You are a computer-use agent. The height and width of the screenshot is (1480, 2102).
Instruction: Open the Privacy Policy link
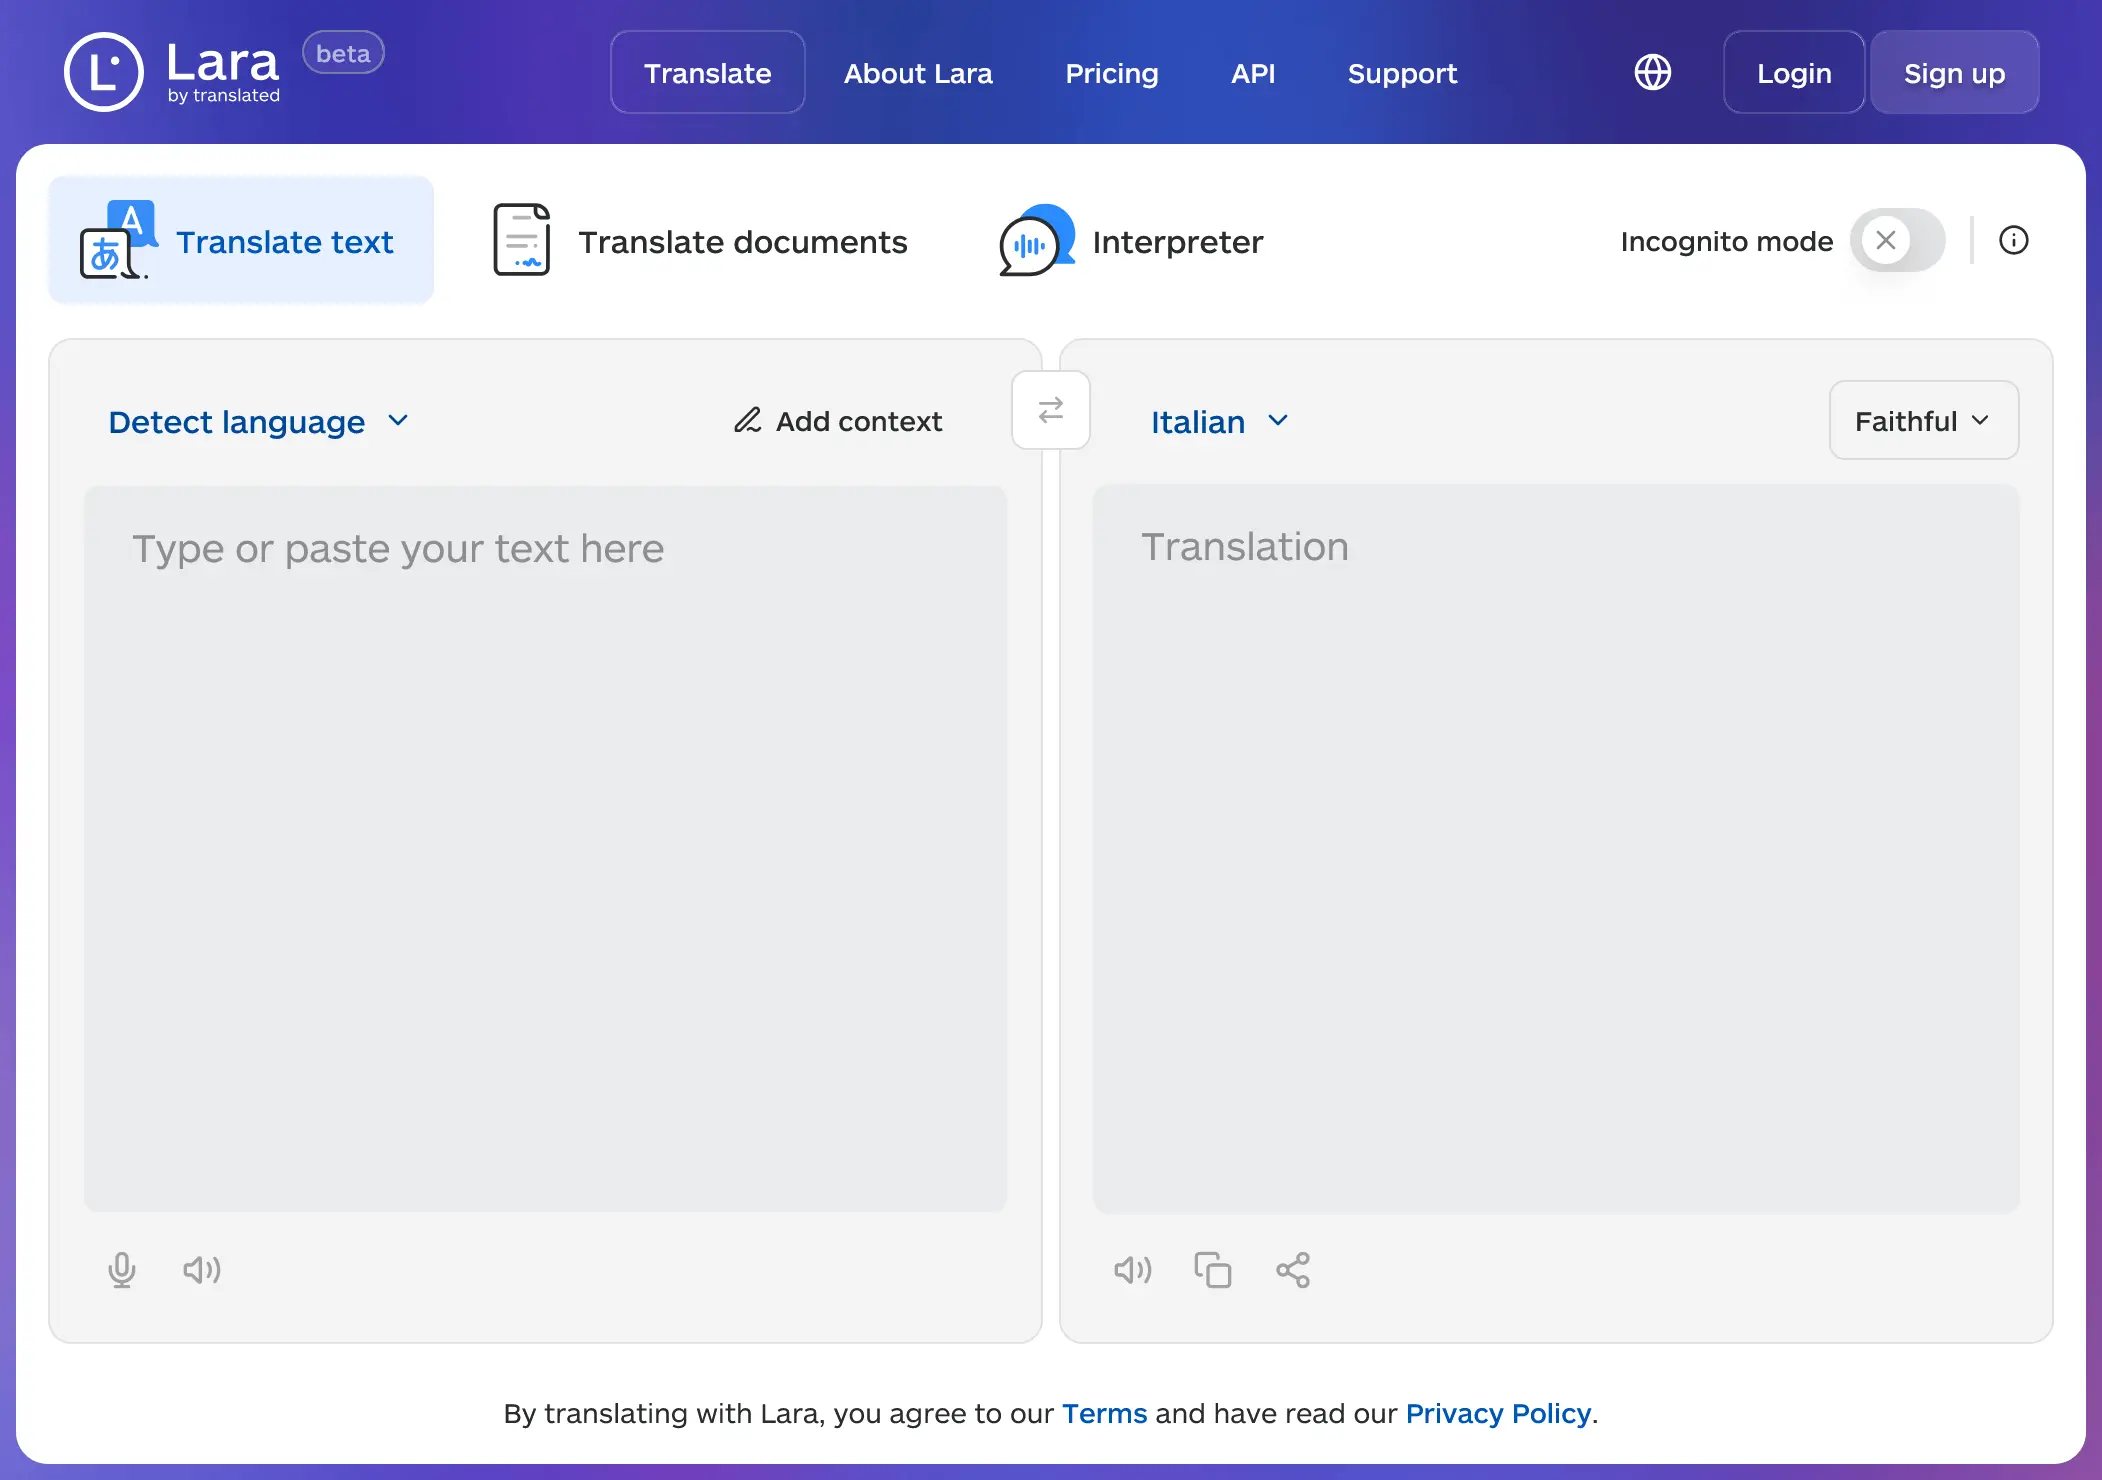(x=1497, y=1413)
